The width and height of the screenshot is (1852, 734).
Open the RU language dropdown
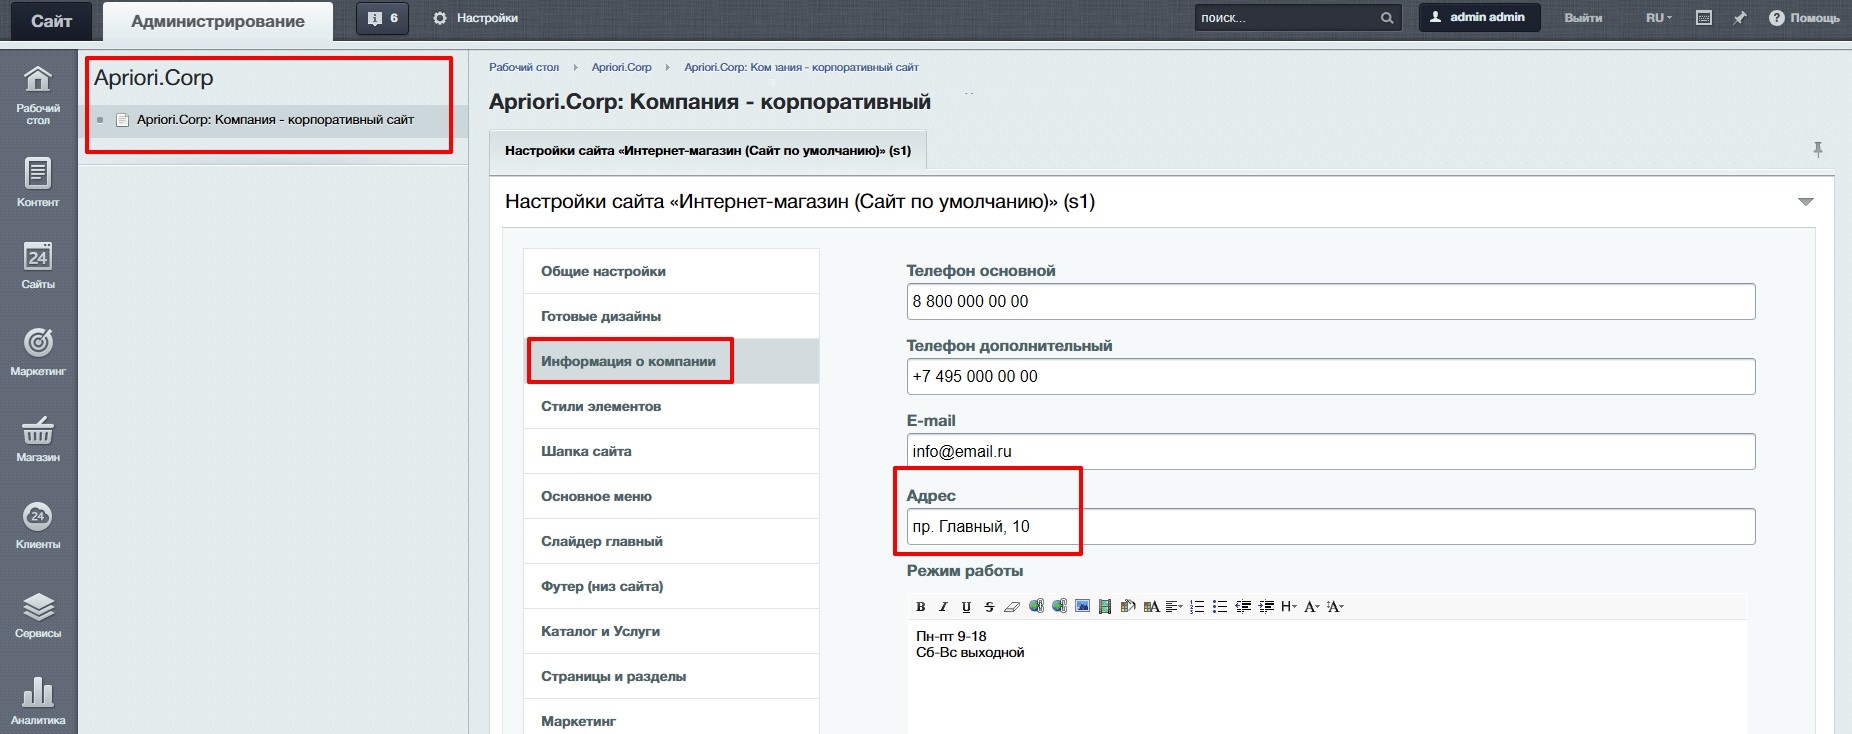[1658, 18]
